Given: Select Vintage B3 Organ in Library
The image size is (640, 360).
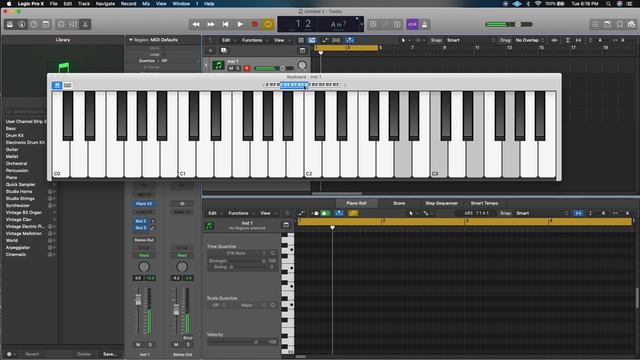Looking at the screenshot, I should [x=24, y=213].
